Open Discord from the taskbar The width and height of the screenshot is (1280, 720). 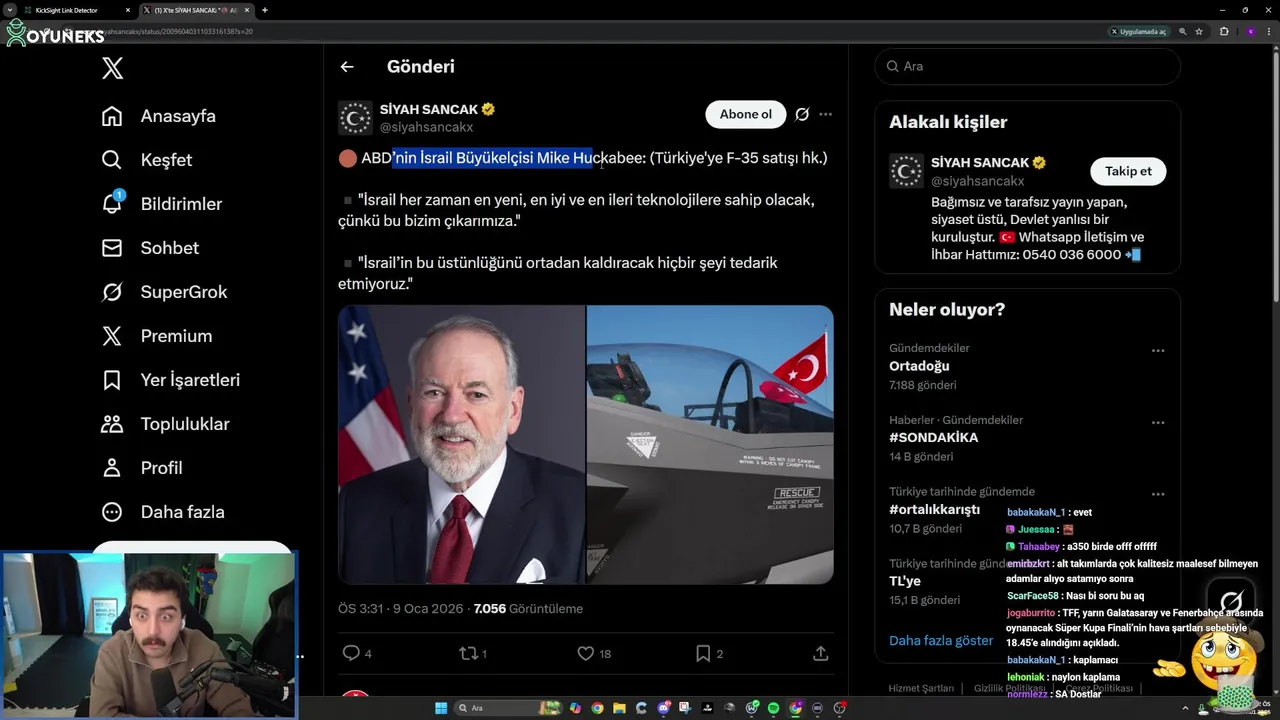coord(664,708)
